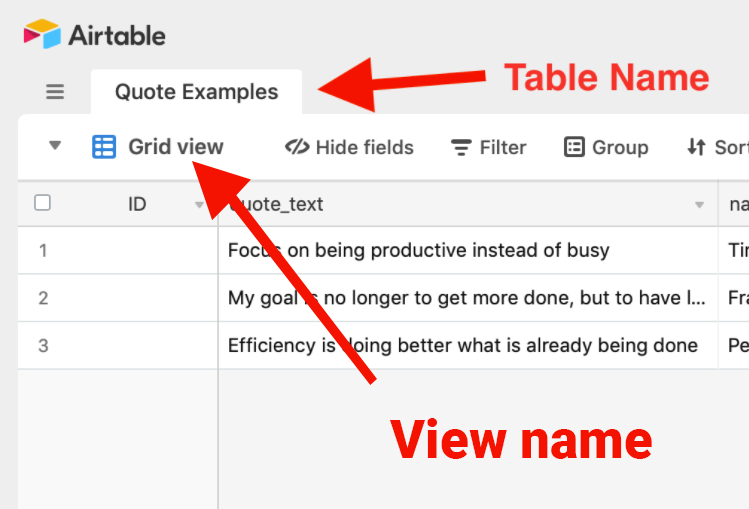Click the Sort arrows icon
This screenshot has width=749, height=509.
pos(697,147)
